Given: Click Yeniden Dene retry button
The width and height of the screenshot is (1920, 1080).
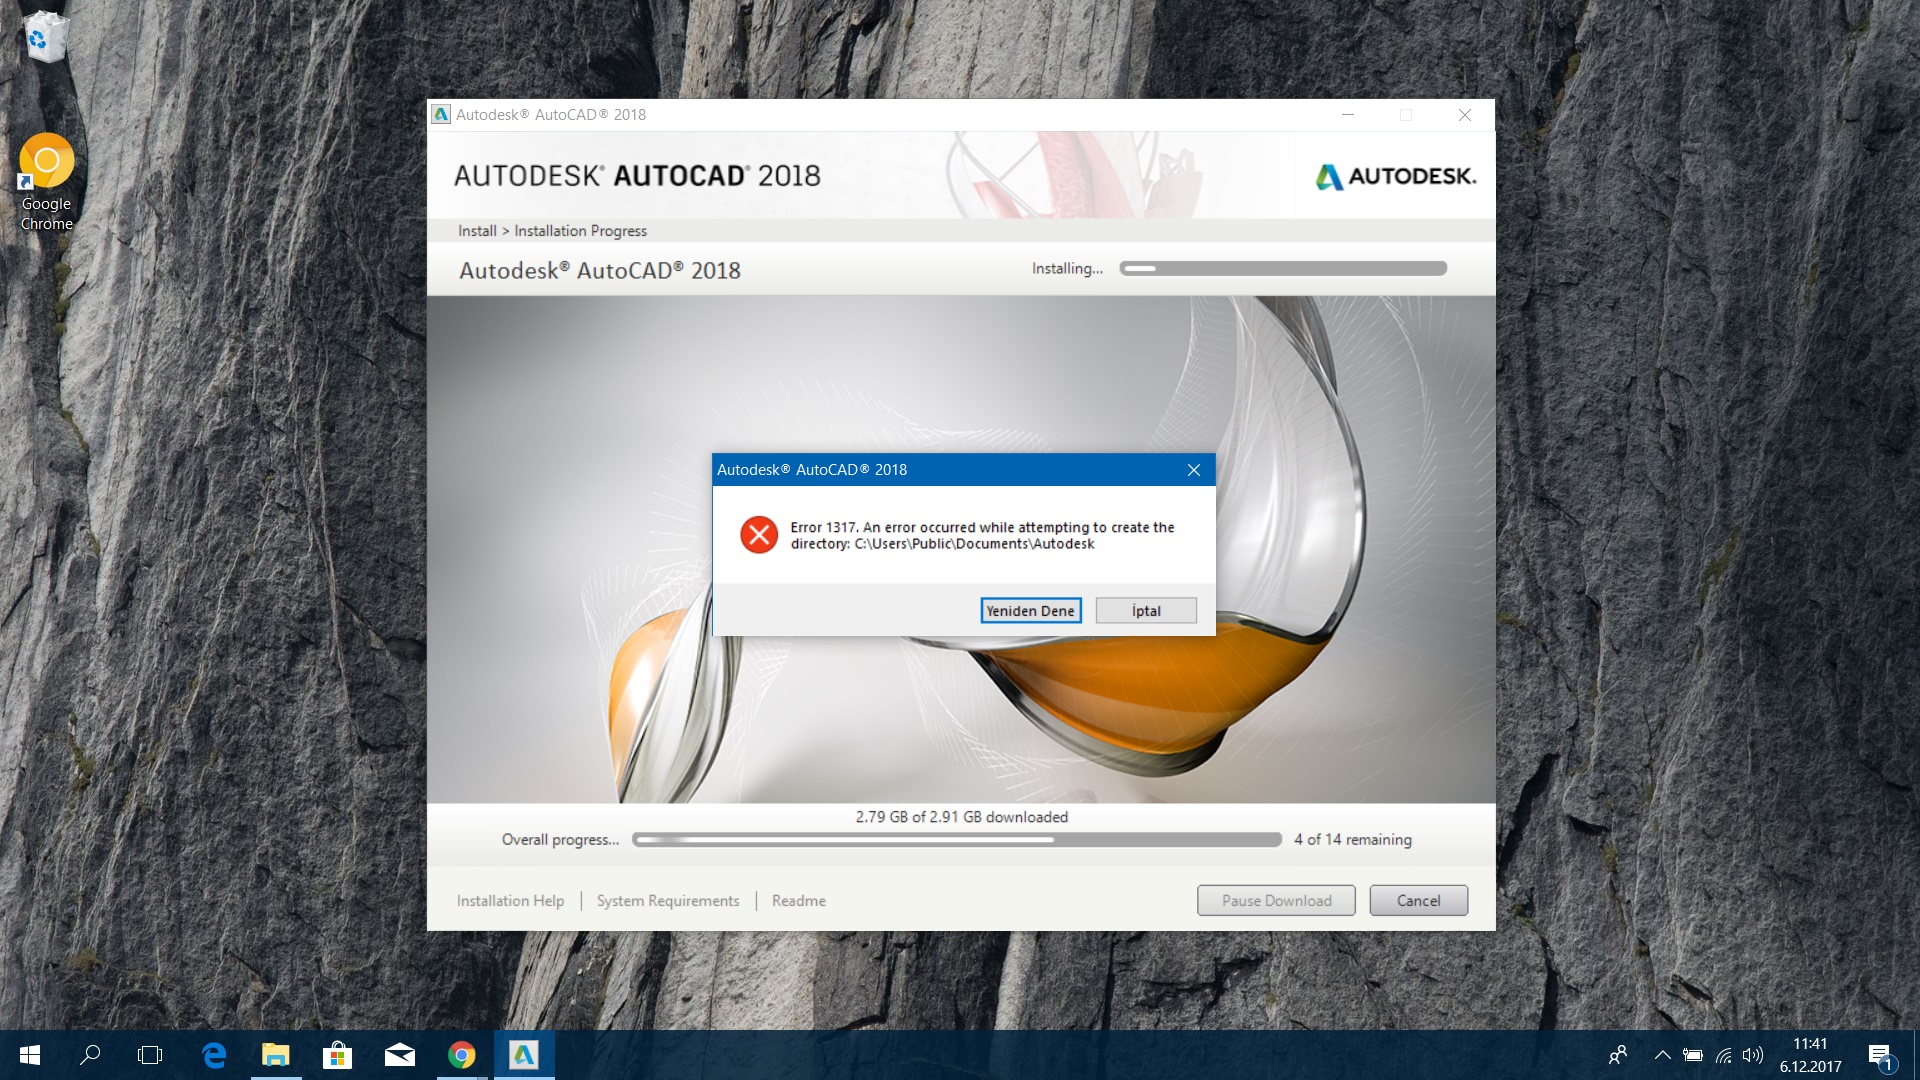Looking at the screenshot, I should point(1030,611).
